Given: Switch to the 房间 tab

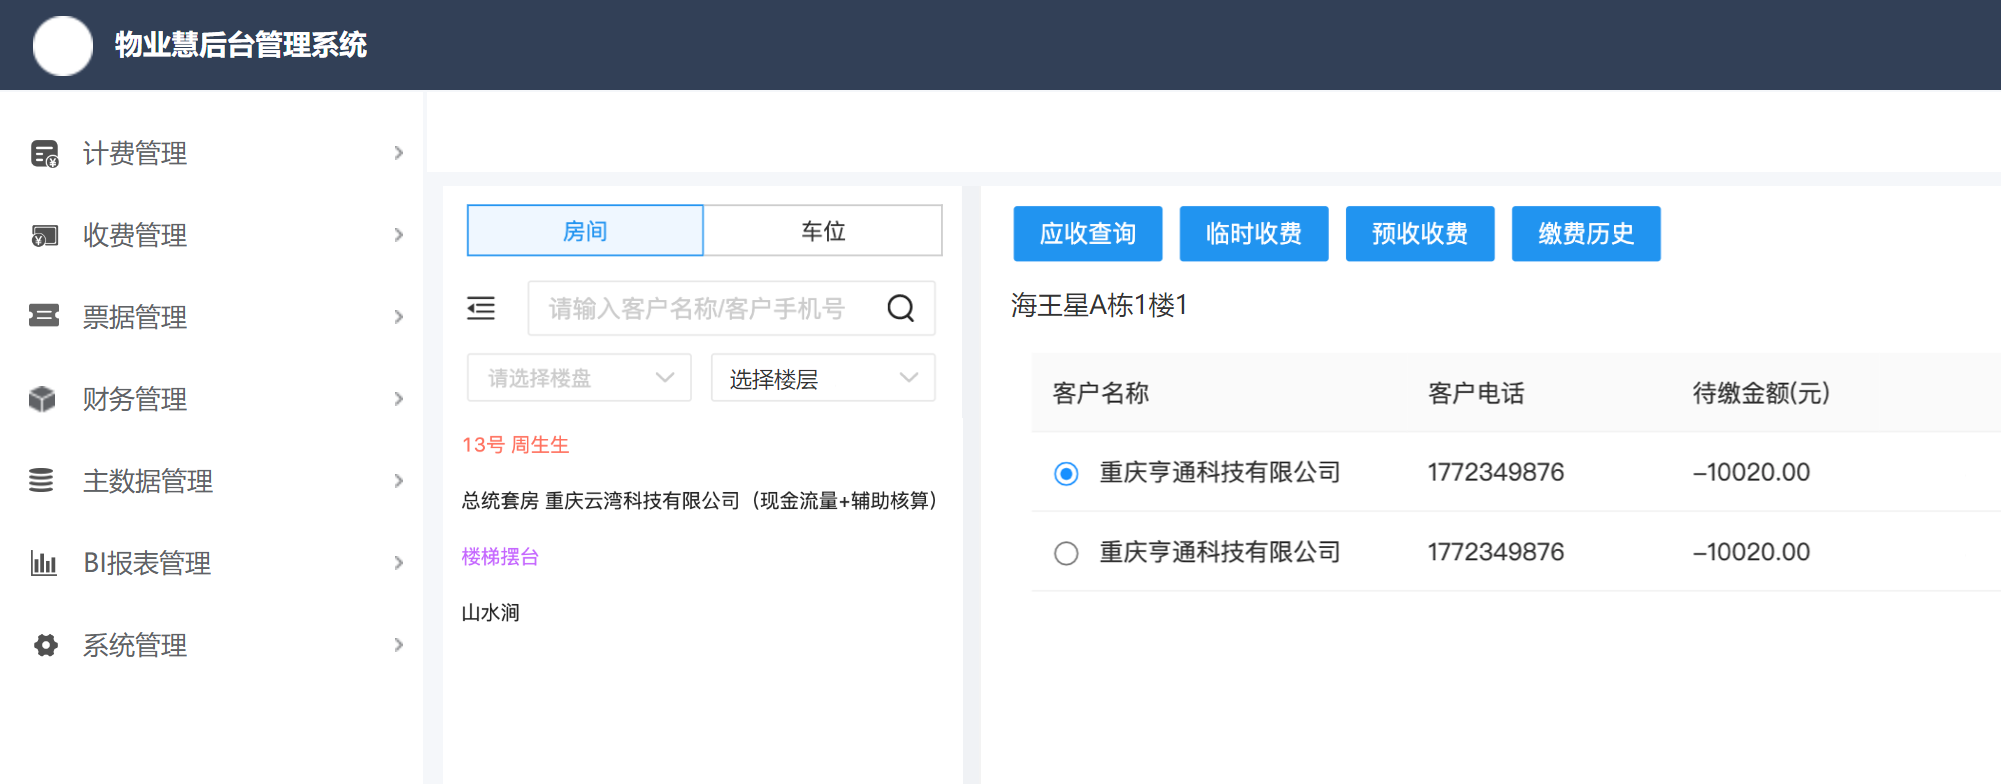Looking at the screenshot, I should click(585, 231).
